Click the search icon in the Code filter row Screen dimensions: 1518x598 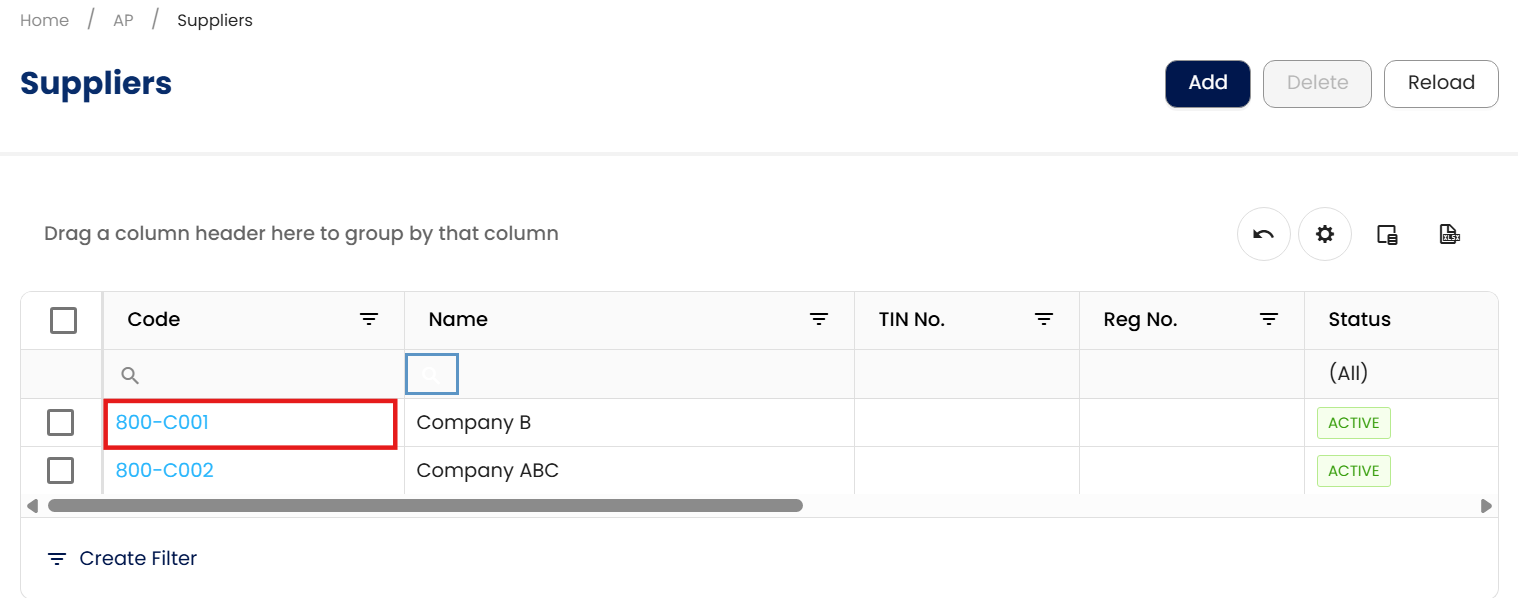(x=130, y=375)
